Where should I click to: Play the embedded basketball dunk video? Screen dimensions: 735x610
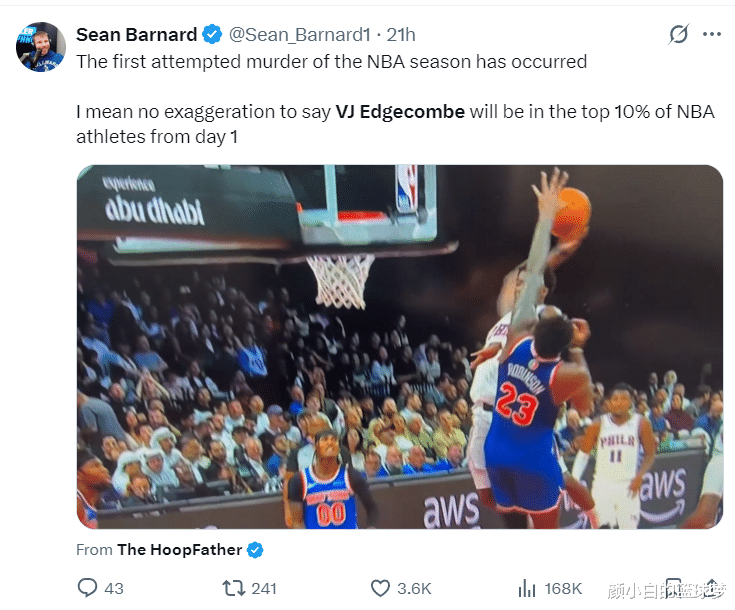coord(400,346)
